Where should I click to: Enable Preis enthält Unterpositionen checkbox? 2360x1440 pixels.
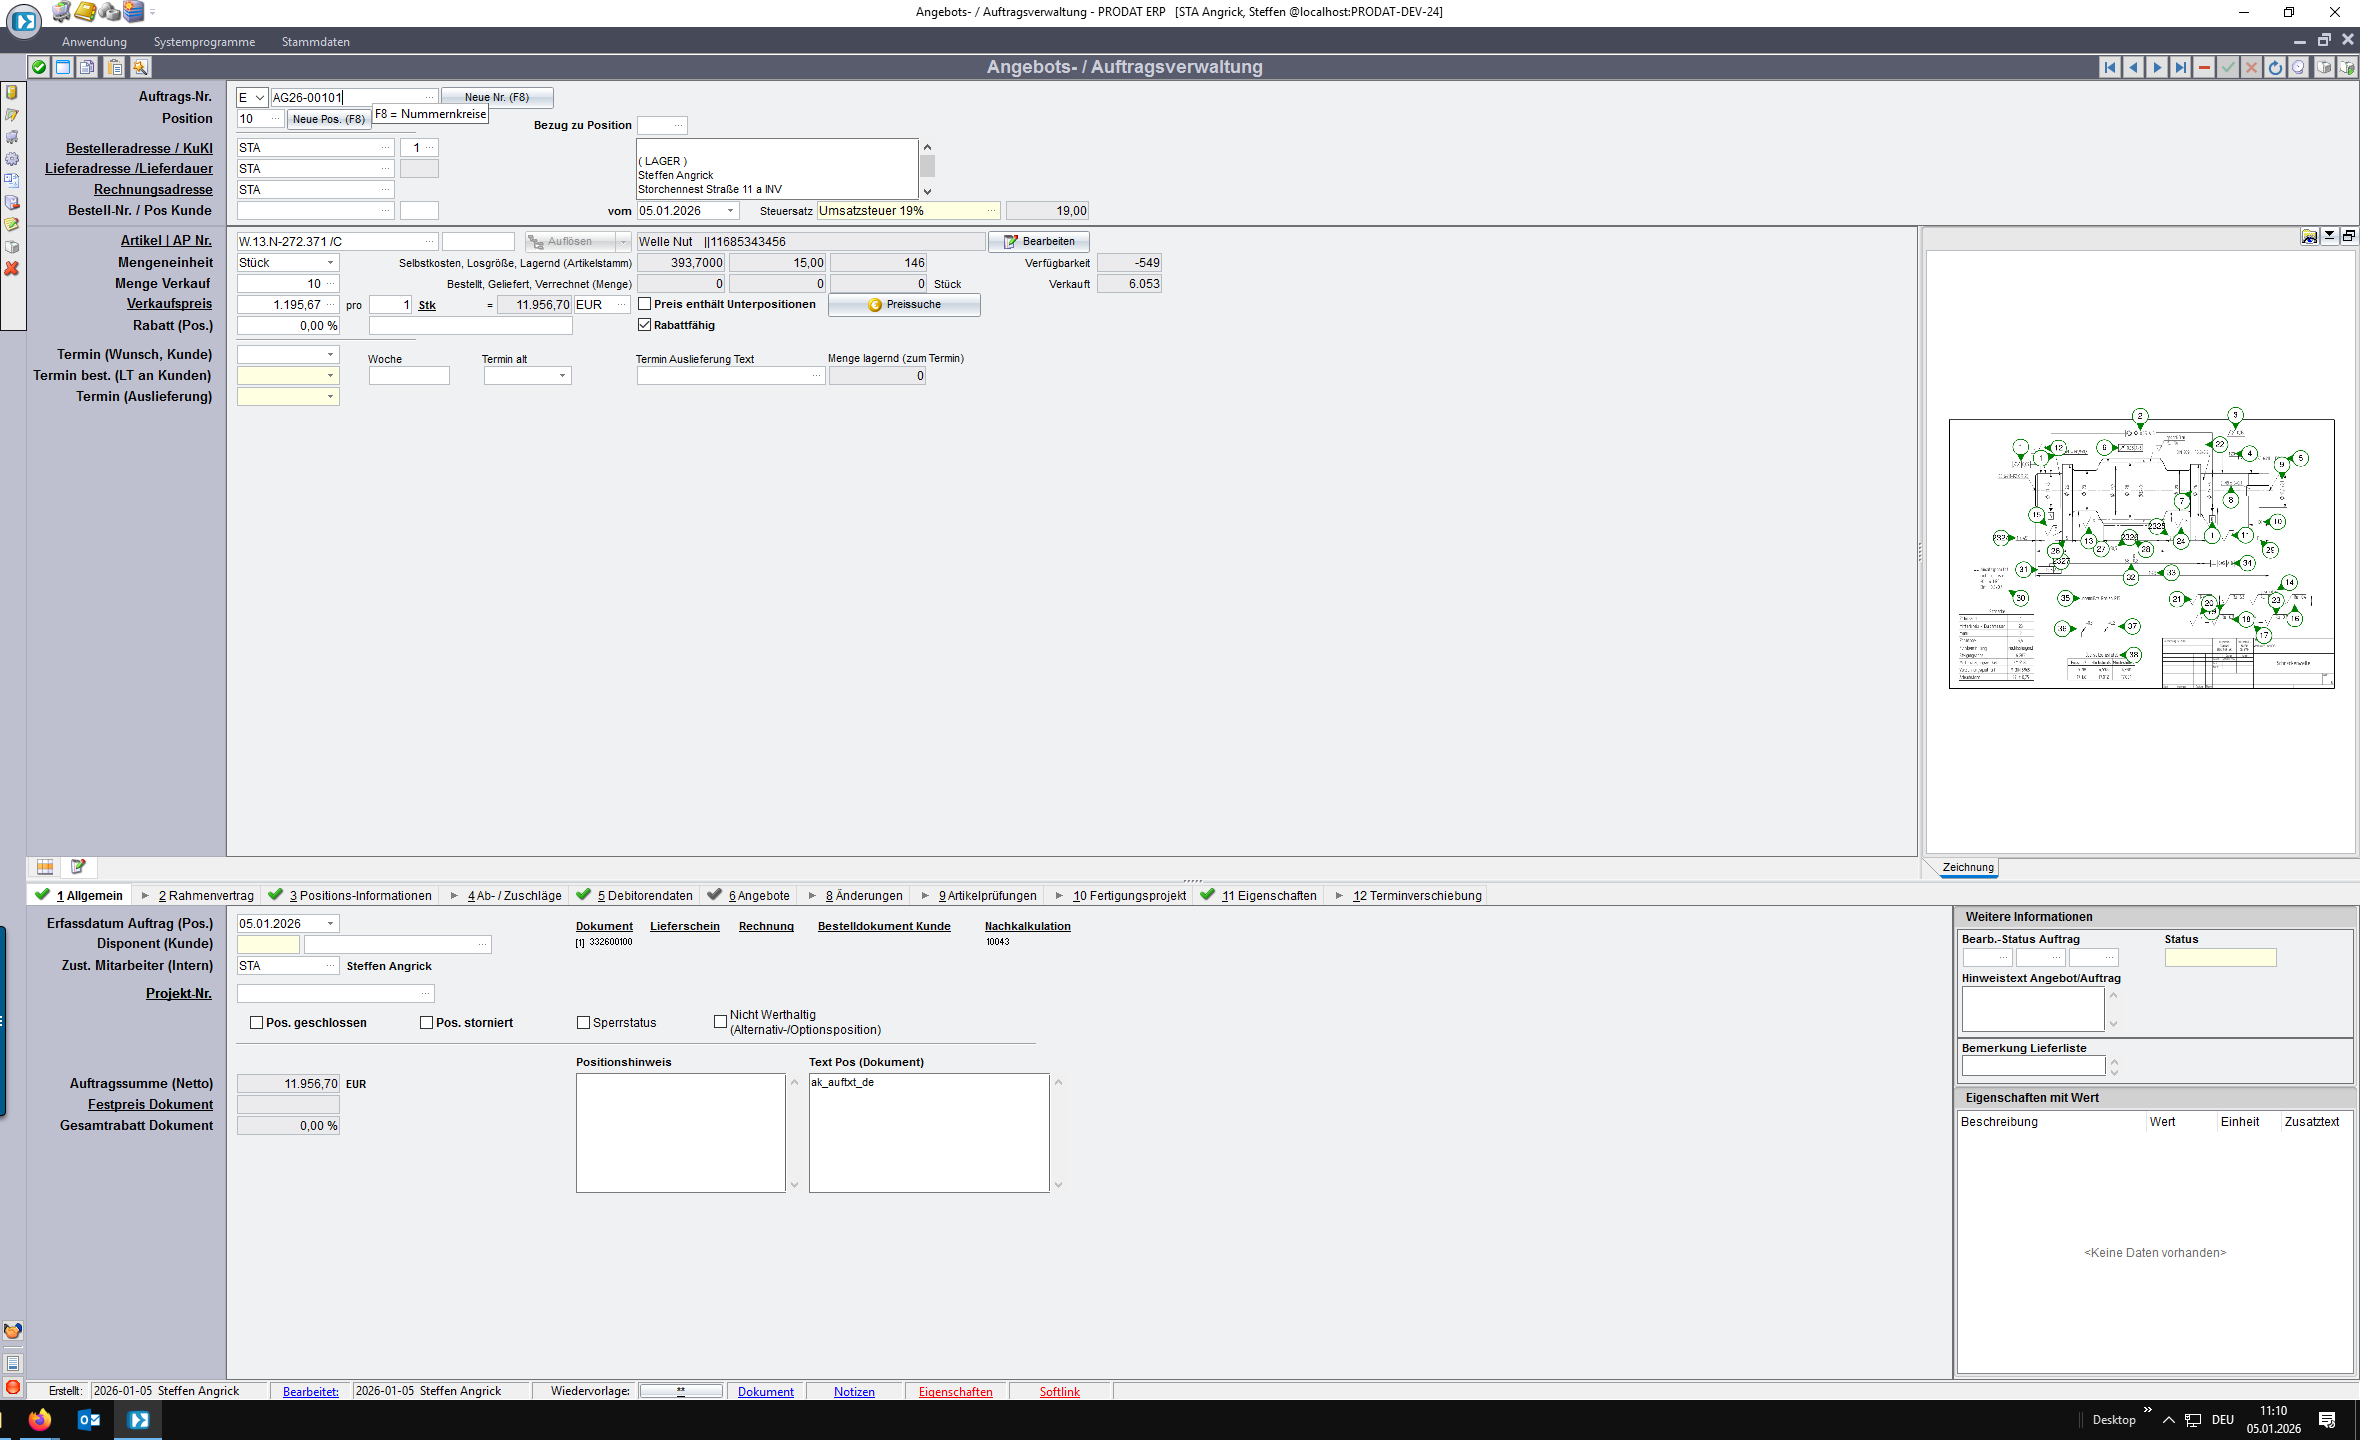click(x=645, y=304)
